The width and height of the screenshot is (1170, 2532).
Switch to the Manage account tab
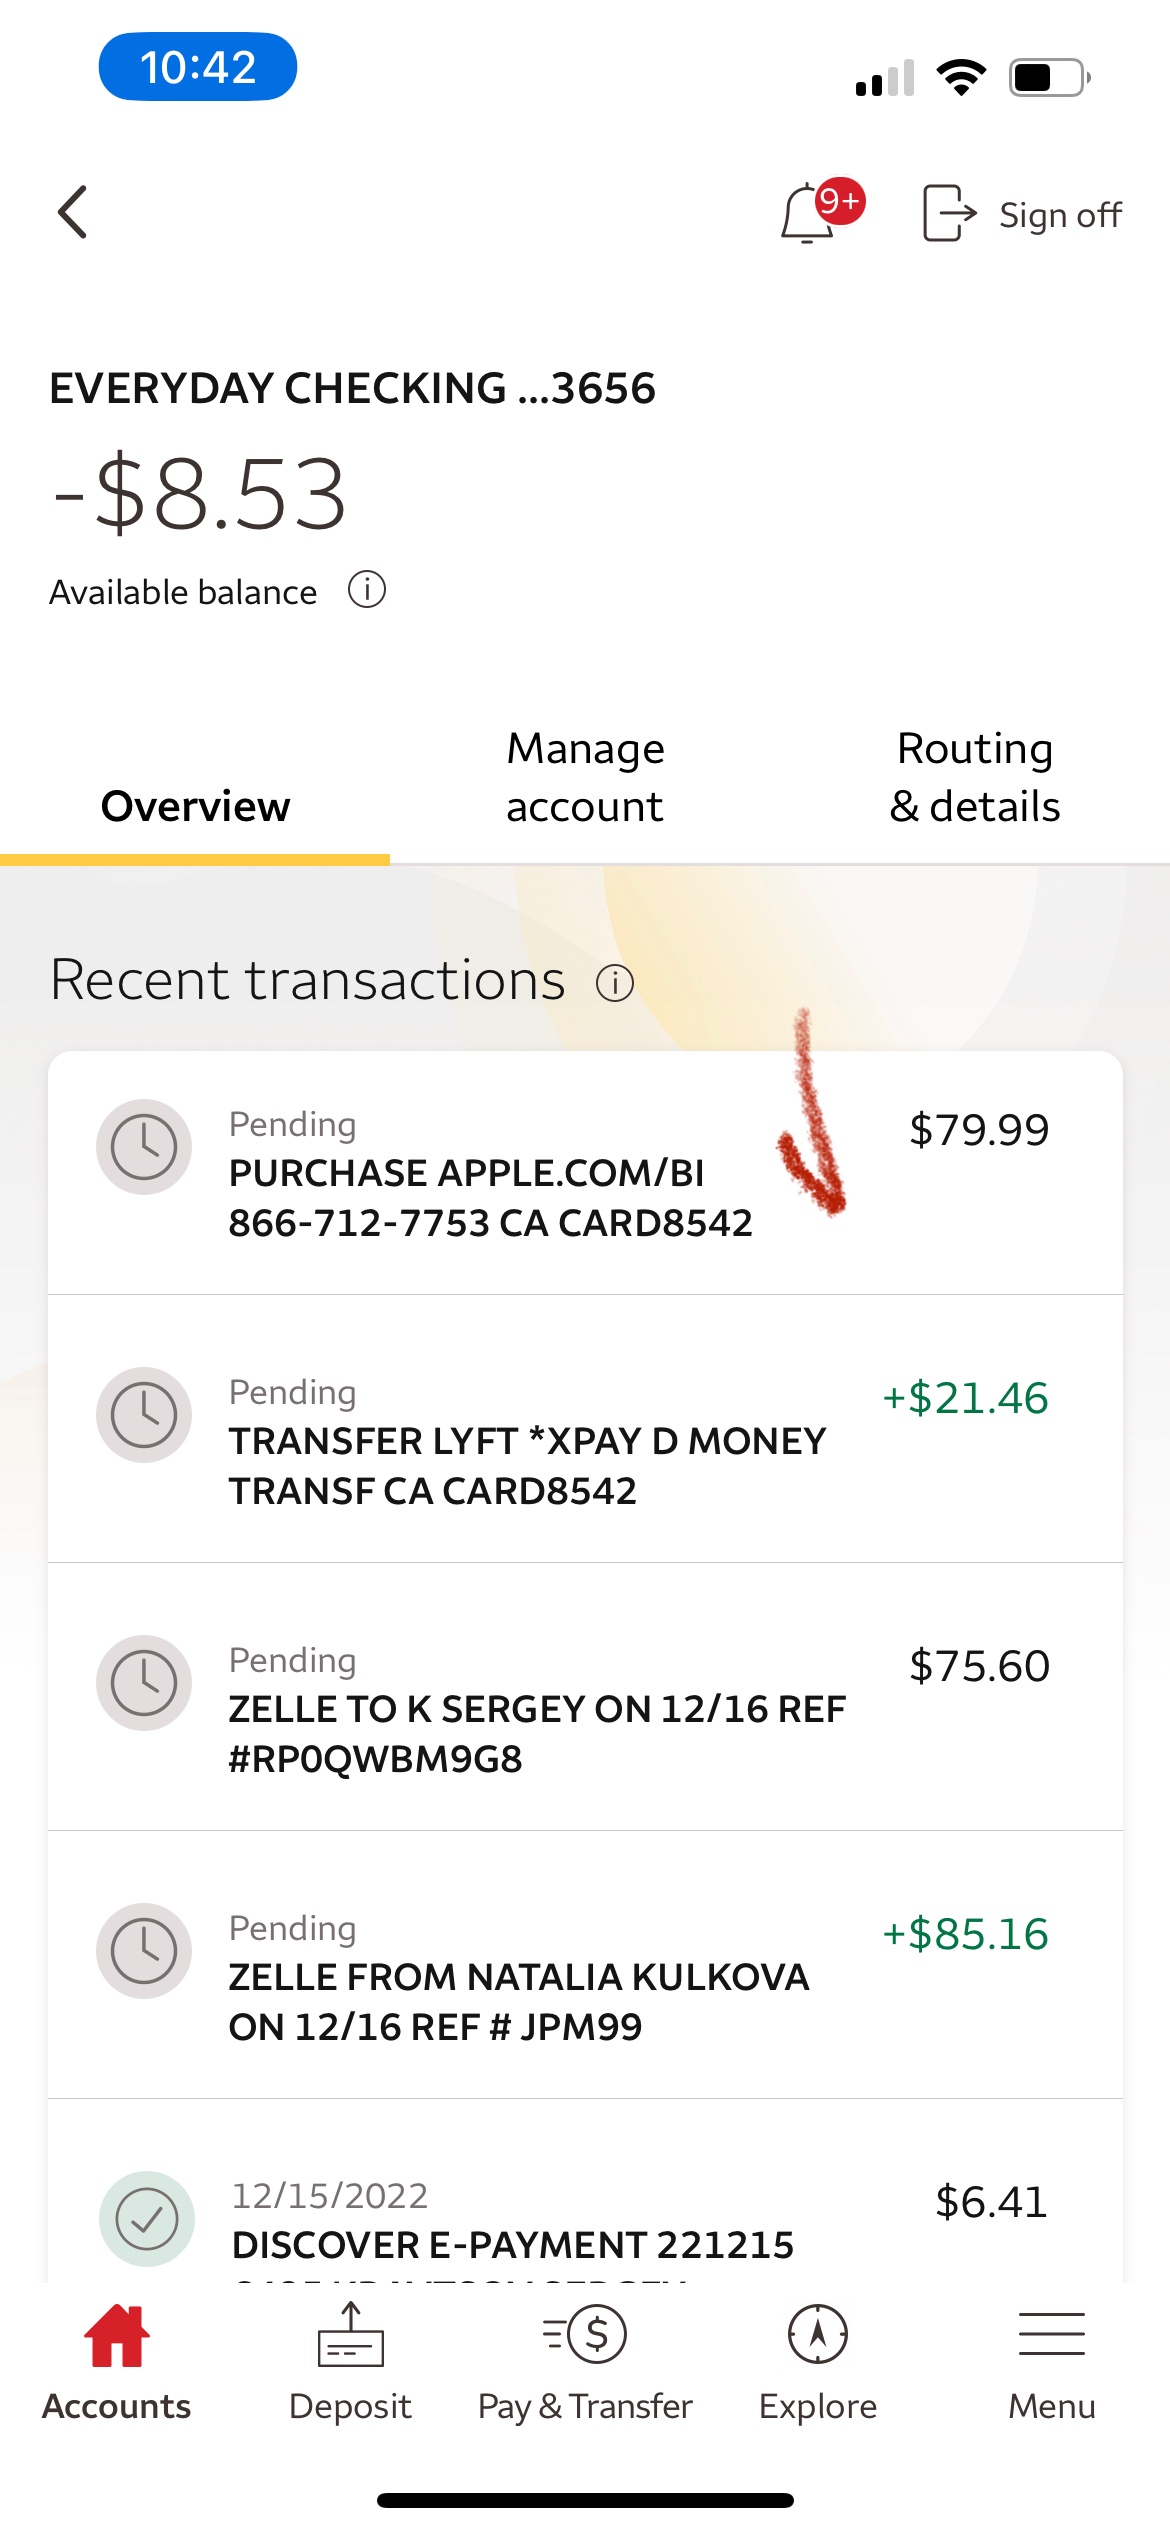coord(585,778)
